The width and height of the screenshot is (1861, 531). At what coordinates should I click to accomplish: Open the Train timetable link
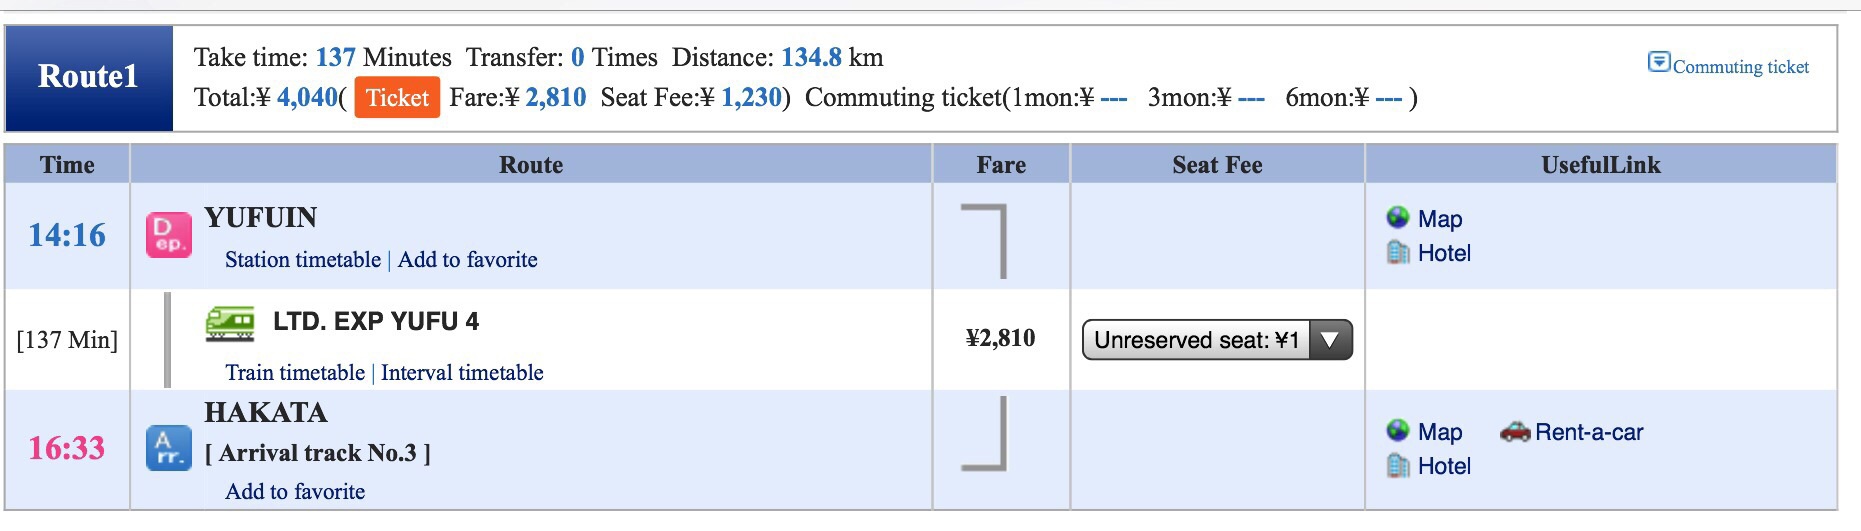[295, 373]
